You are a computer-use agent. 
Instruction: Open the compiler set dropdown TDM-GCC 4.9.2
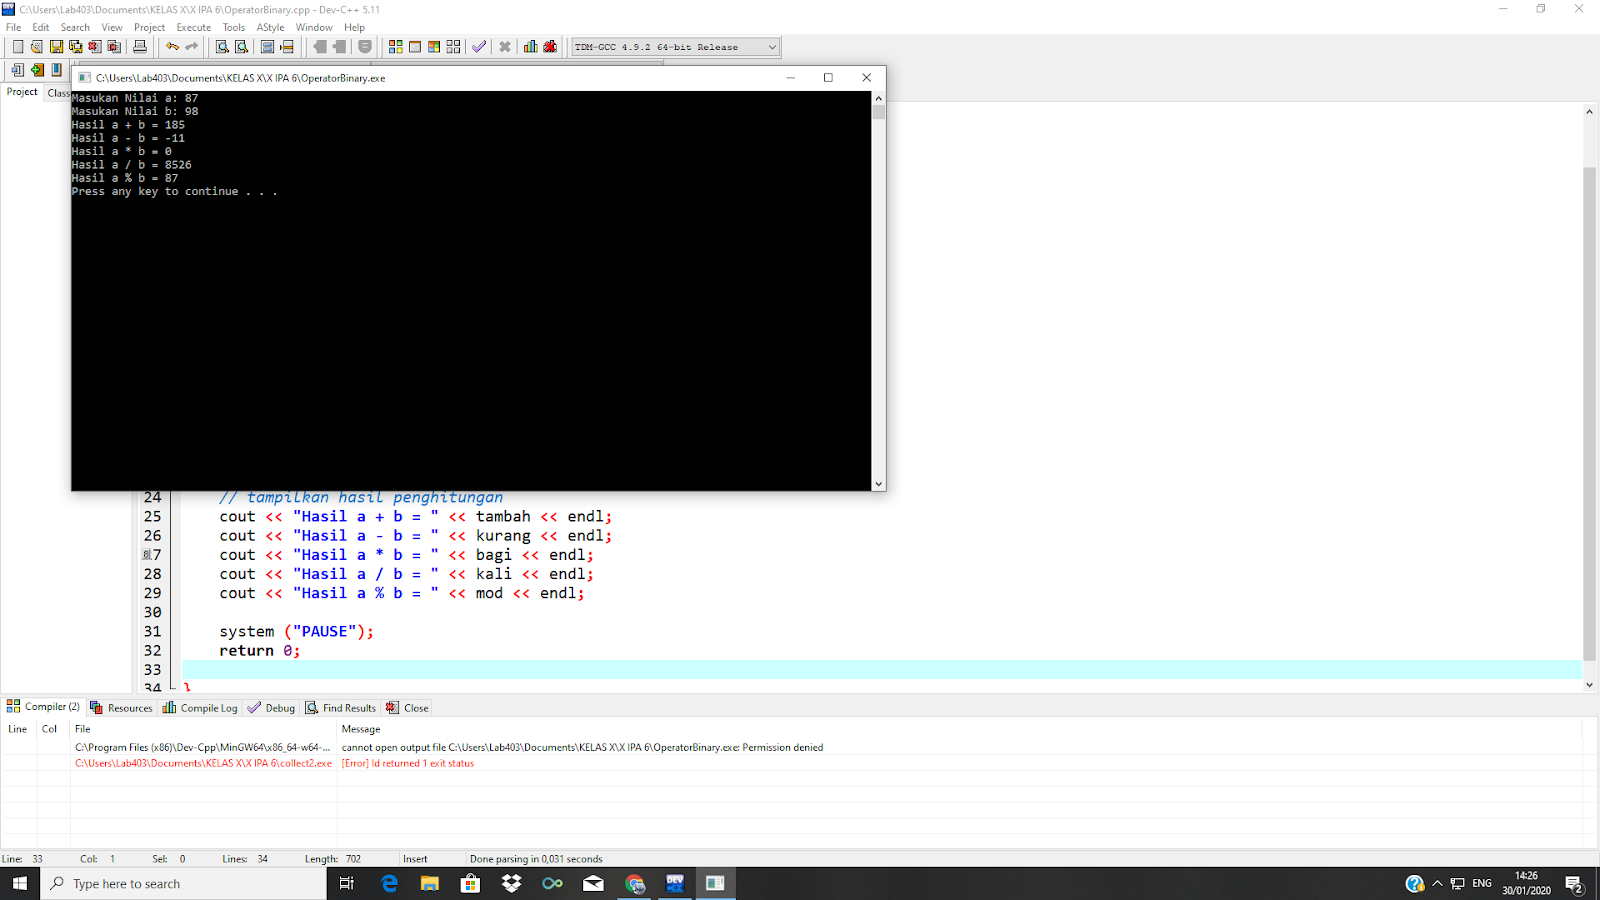click(x=675, y=47)
